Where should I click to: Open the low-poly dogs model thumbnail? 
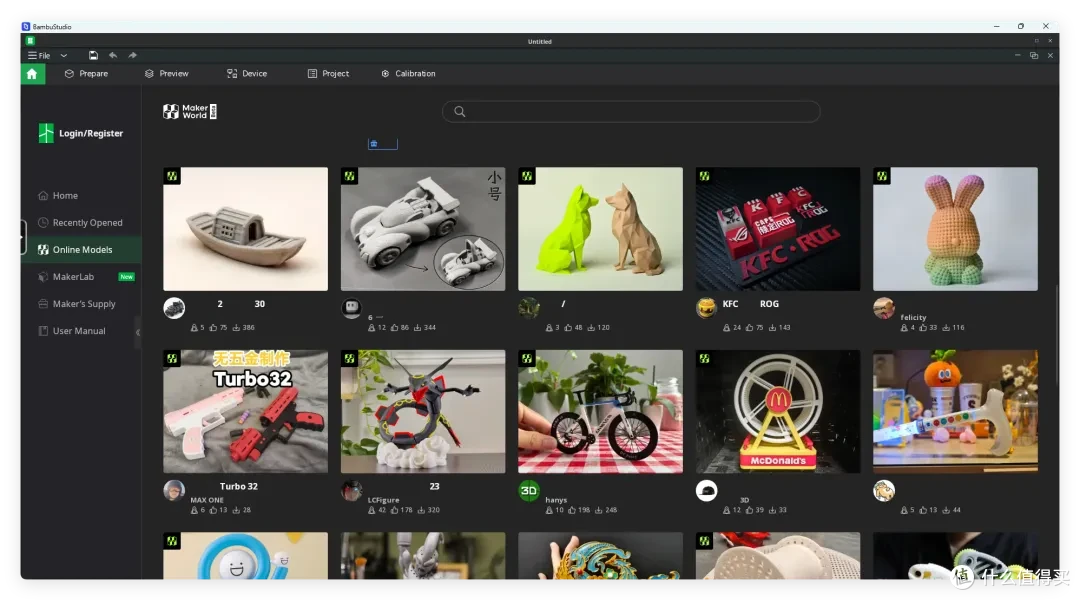[601, 229]
